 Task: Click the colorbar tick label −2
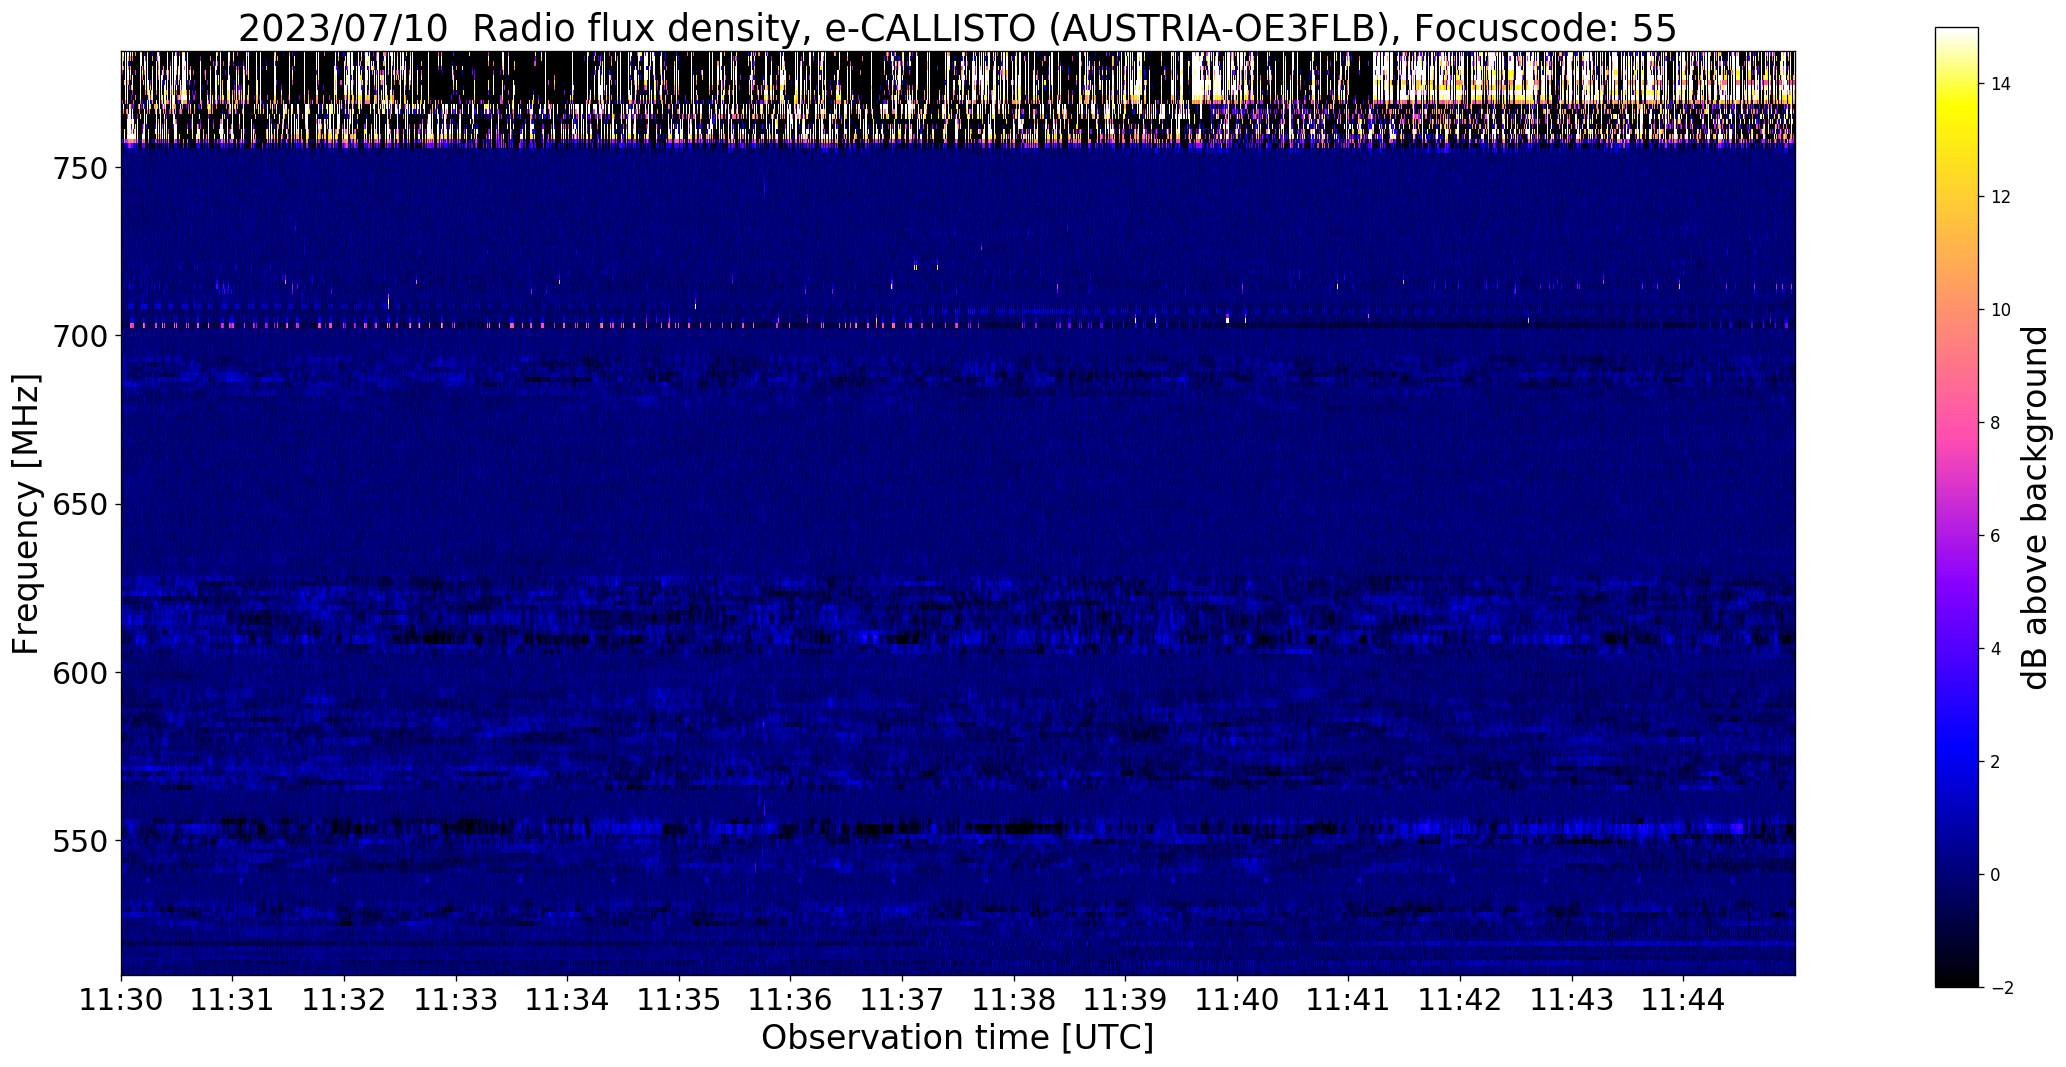[2001, 988]
